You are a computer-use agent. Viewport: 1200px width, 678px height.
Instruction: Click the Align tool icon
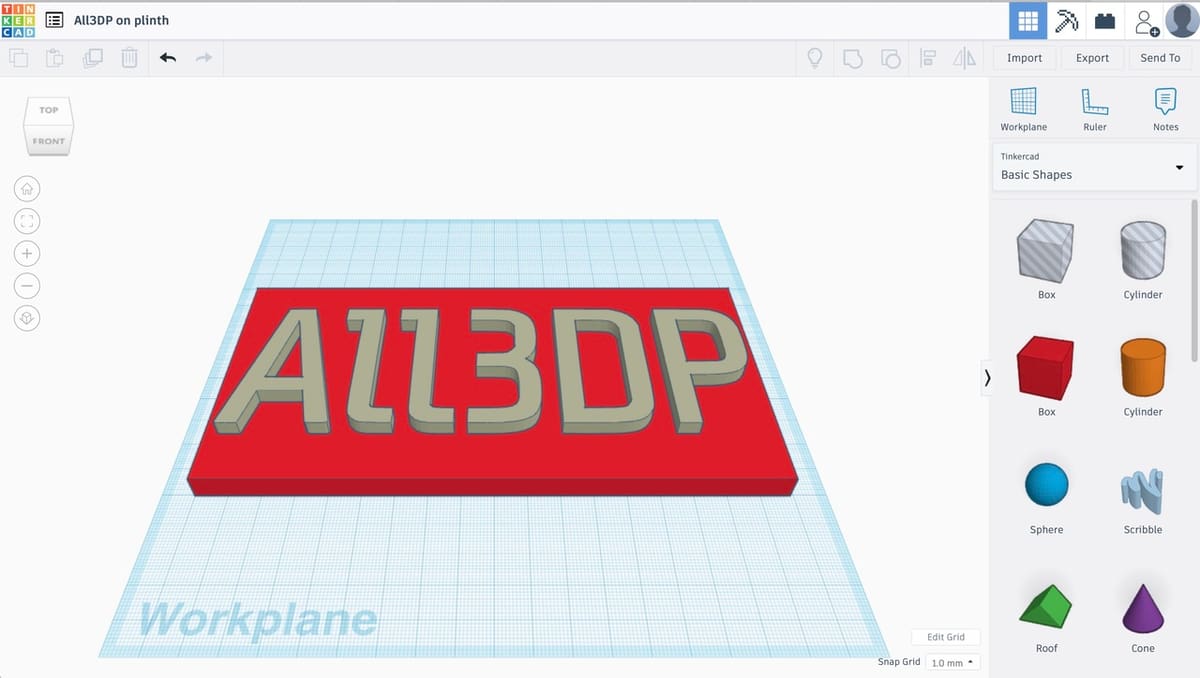(927, 58)
